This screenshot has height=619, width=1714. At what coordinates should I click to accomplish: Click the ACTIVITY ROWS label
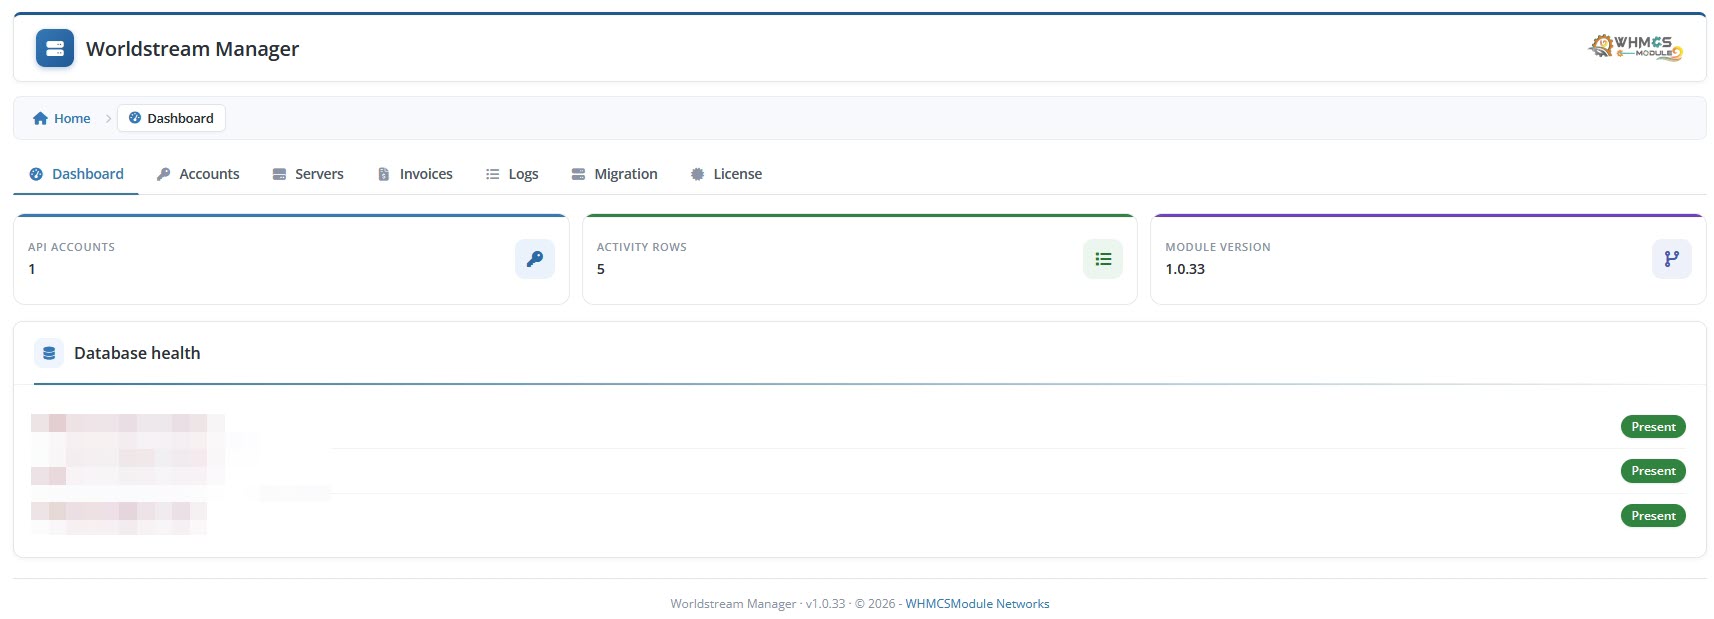pos(641,247)
